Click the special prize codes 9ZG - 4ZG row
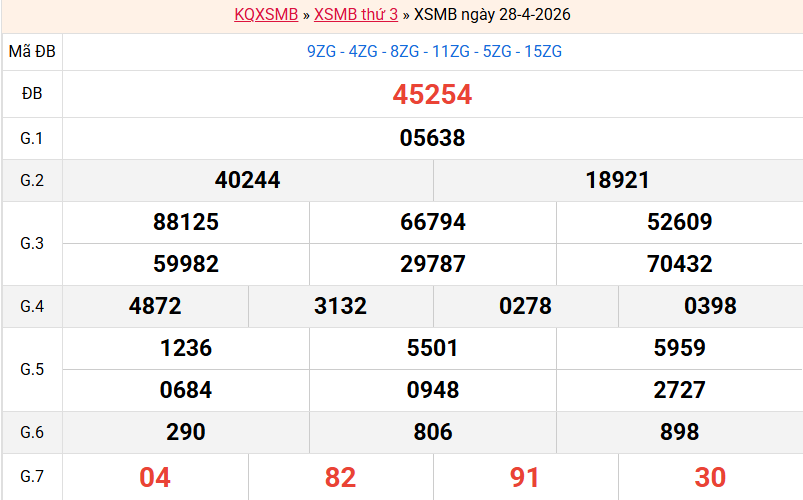803x500 pixels. (434, 51)
